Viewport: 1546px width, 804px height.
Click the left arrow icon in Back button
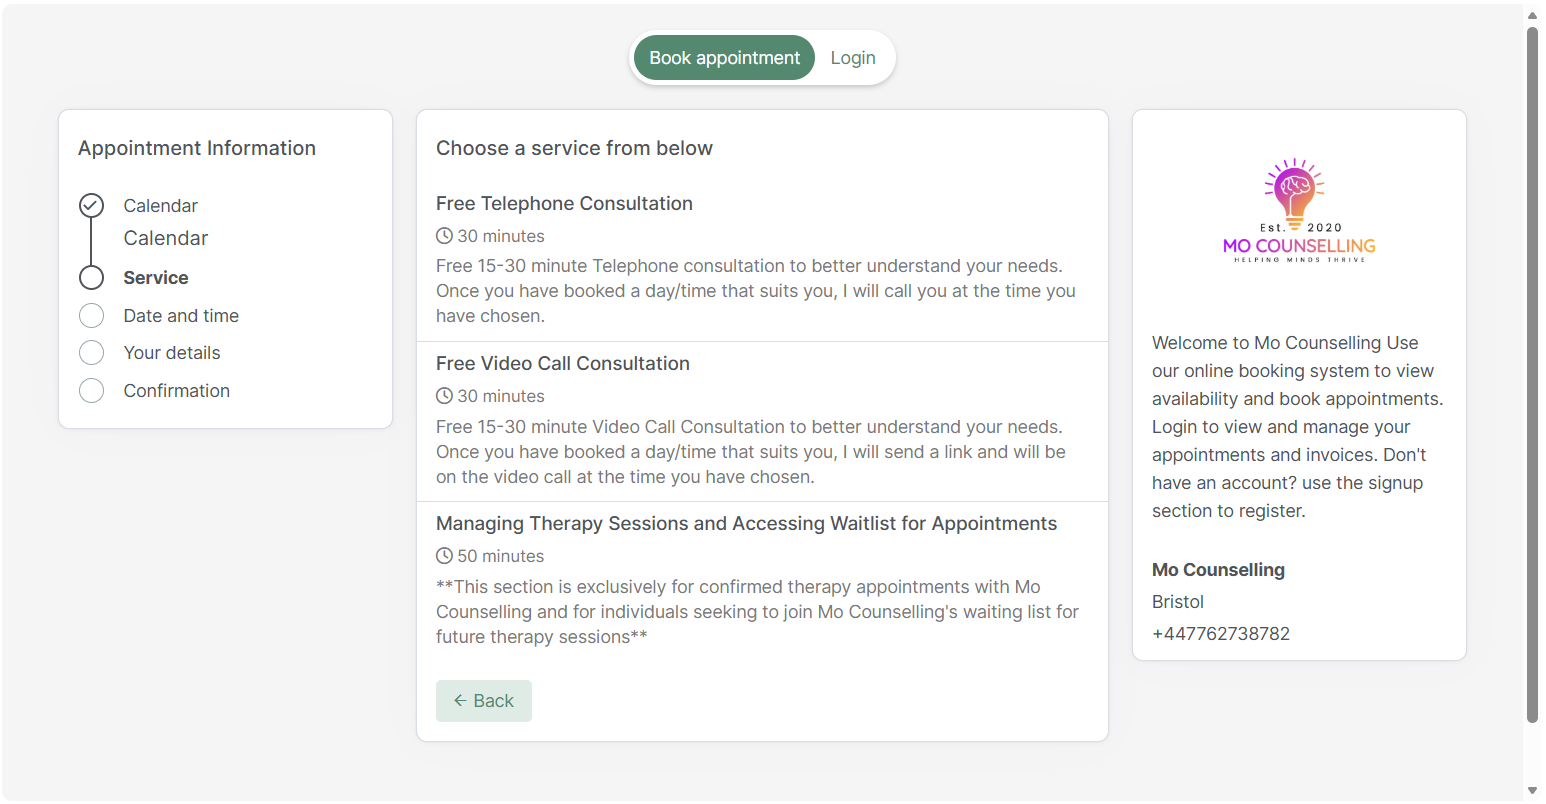click(x=460, y=701)
